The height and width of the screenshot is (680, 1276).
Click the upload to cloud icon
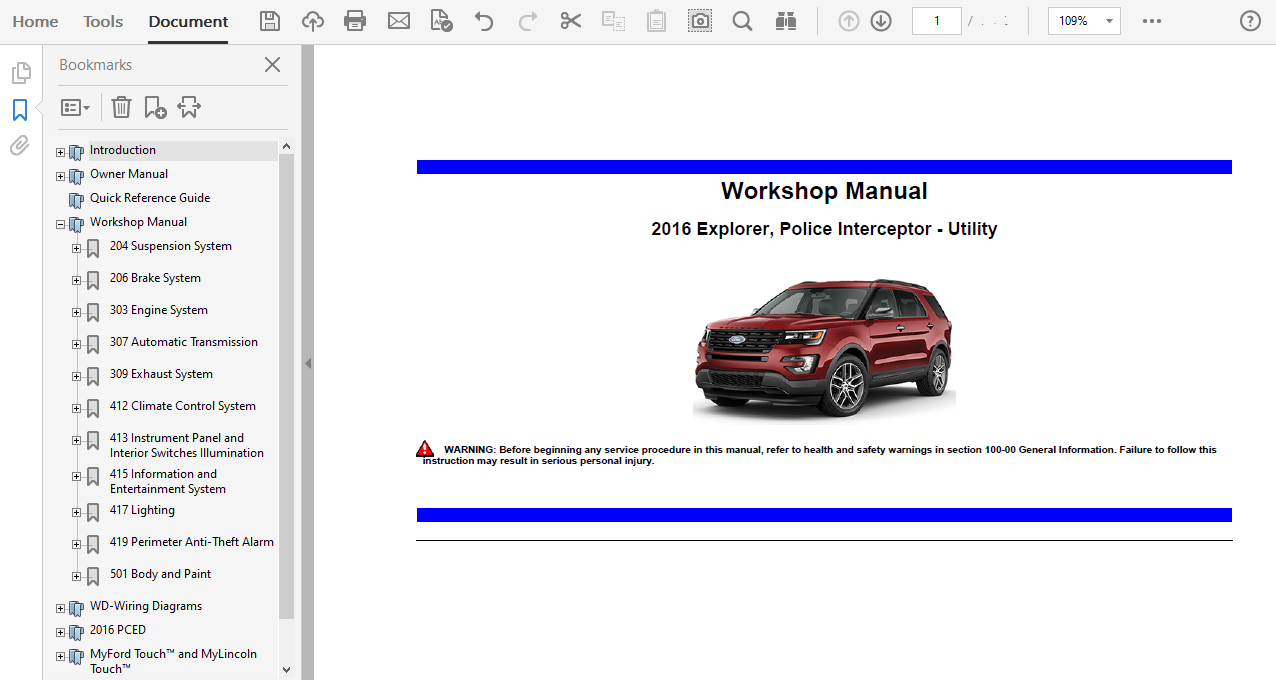pyautogui.click(x=312, y=21)
